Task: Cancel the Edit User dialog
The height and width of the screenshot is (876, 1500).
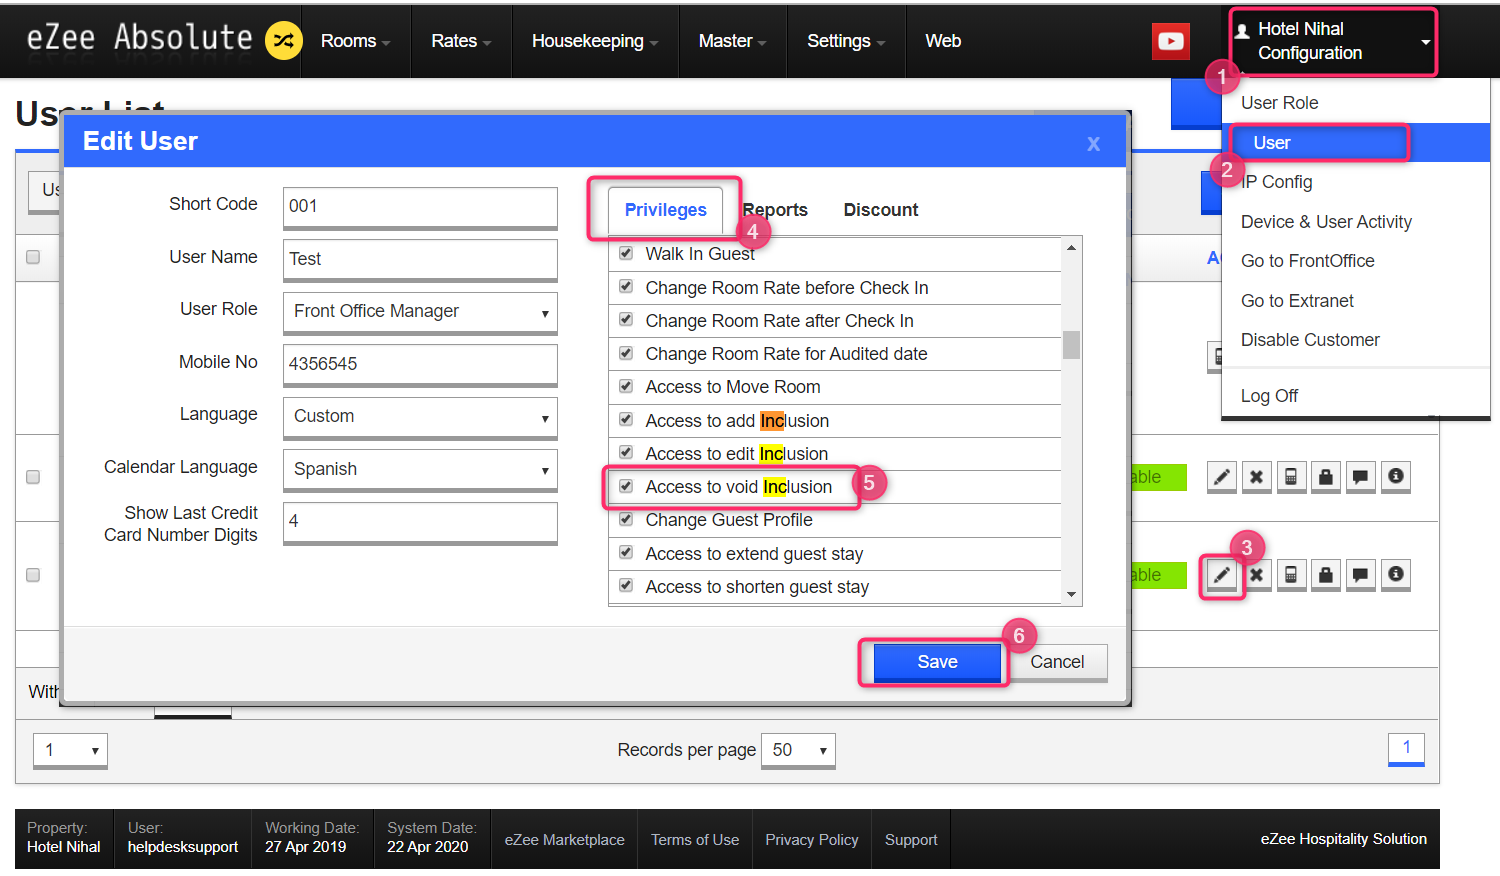Action: [x=1057, y=662]
